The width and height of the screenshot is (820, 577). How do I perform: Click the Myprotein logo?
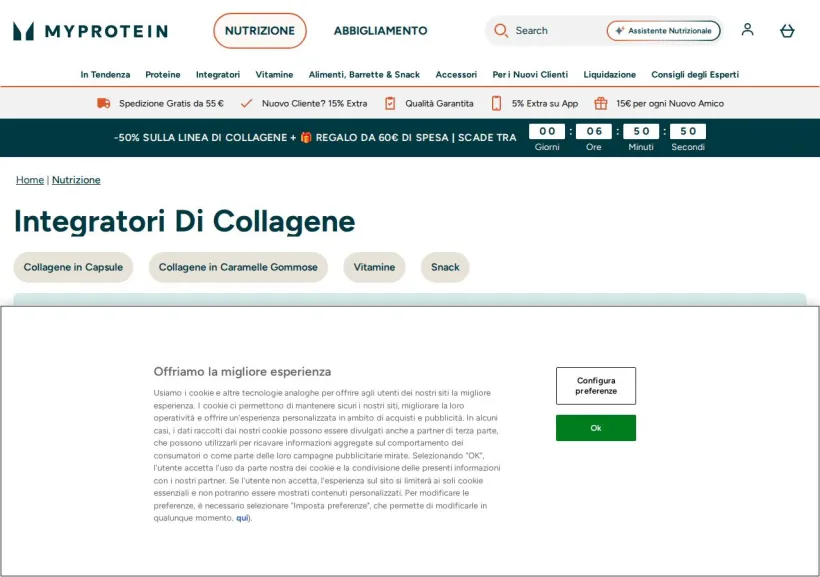tap(90, 31)
